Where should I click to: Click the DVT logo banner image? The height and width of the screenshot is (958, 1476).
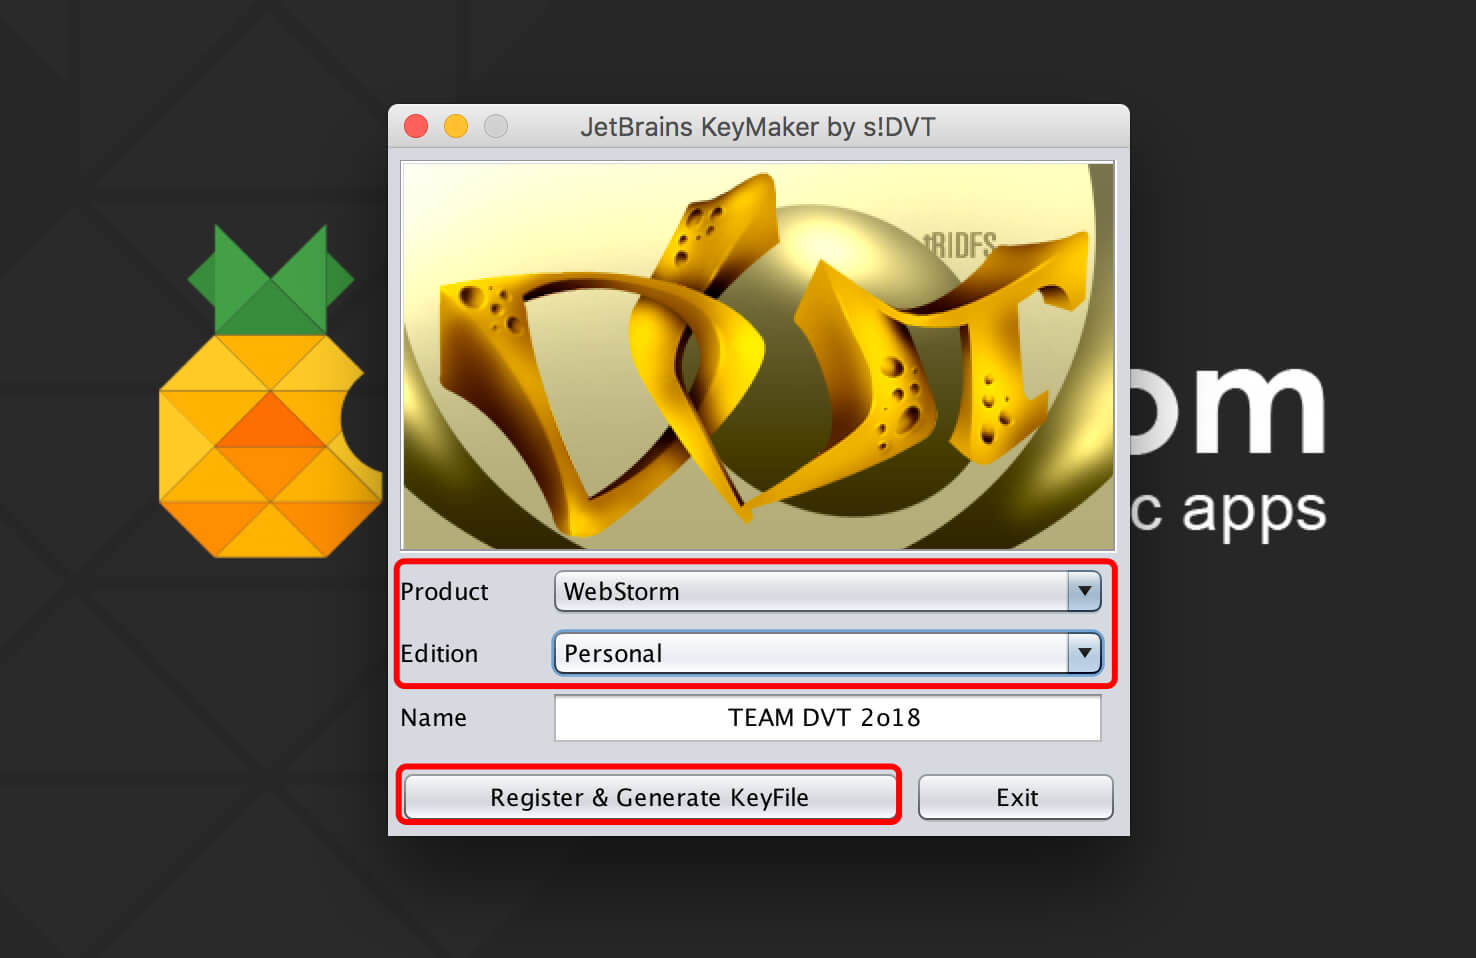click(x=758, y=355)
